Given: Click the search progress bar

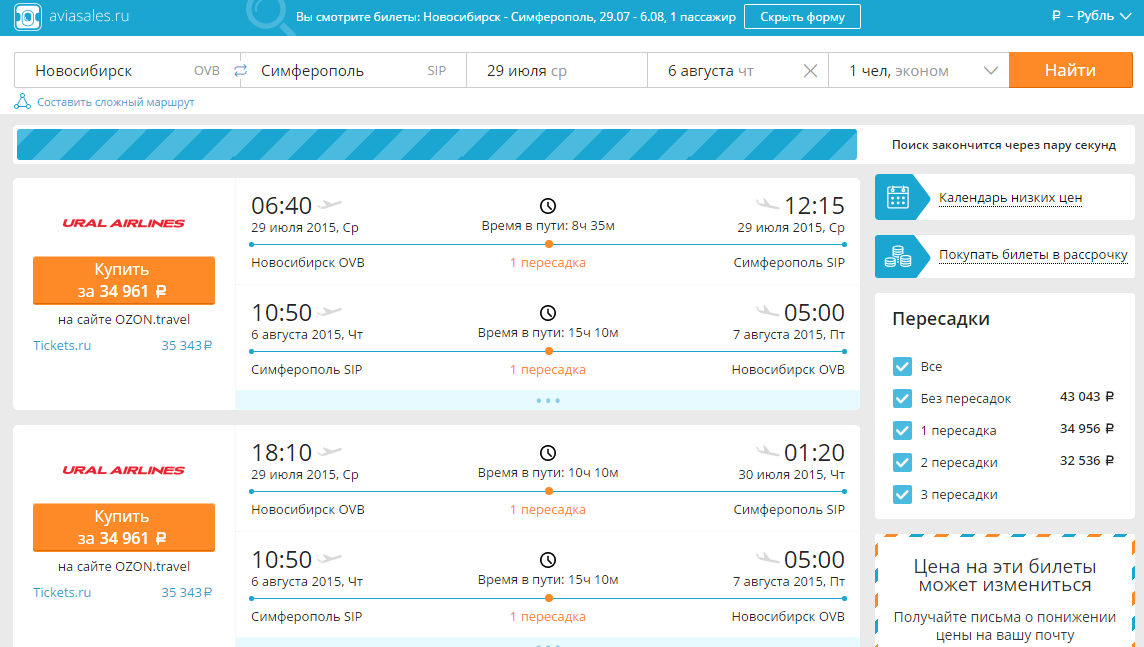Looking at the screenshot, I should coord(436,144).
